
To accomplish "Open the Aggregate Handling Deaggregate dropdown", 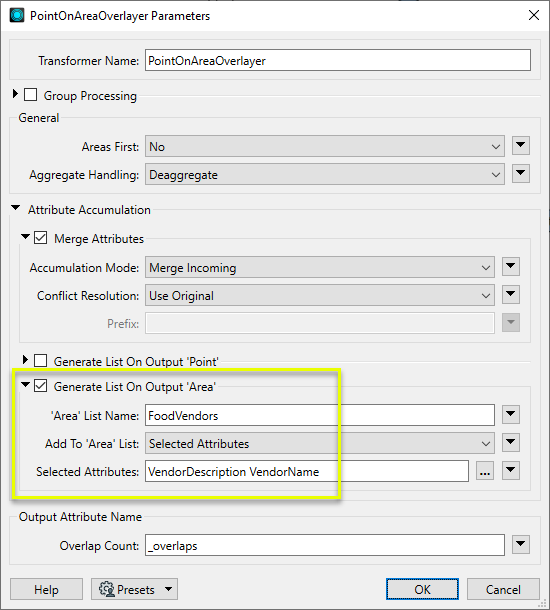I will pos(325,174).
